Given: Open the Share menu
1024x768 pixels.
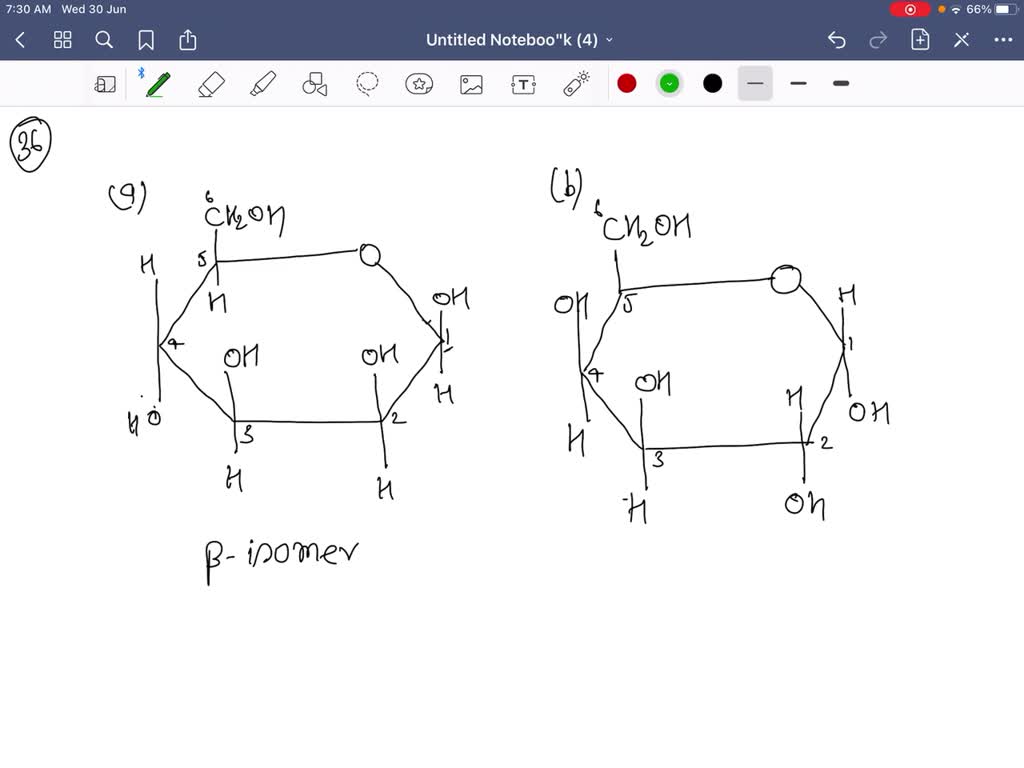Looking at the screenshot, I should click(x=188, y=40).
